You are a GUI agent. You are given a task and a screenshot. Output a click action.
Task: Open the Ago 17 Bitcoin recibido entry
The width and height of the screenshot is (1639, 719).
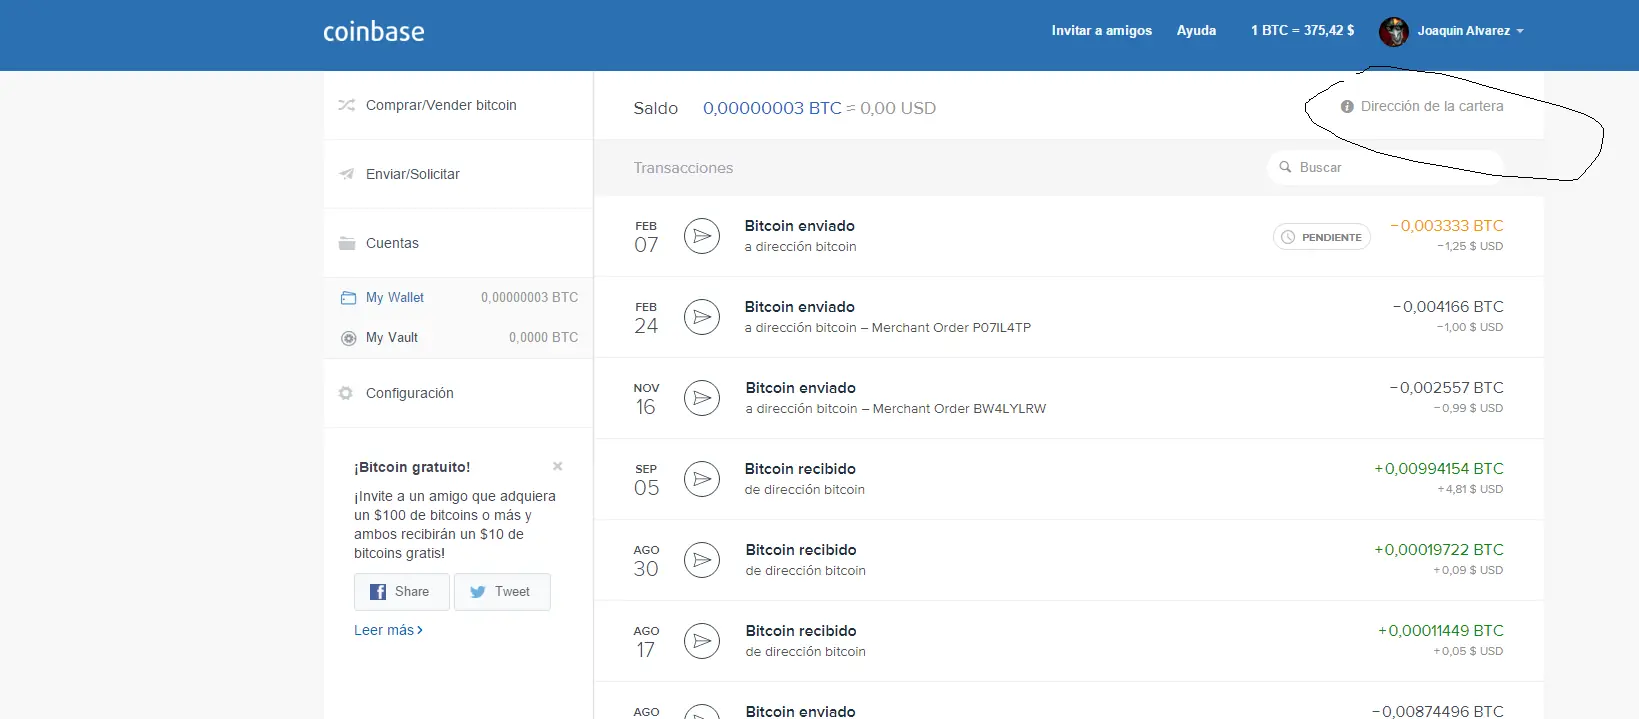pyautogui.click(x=1069, y=641)
